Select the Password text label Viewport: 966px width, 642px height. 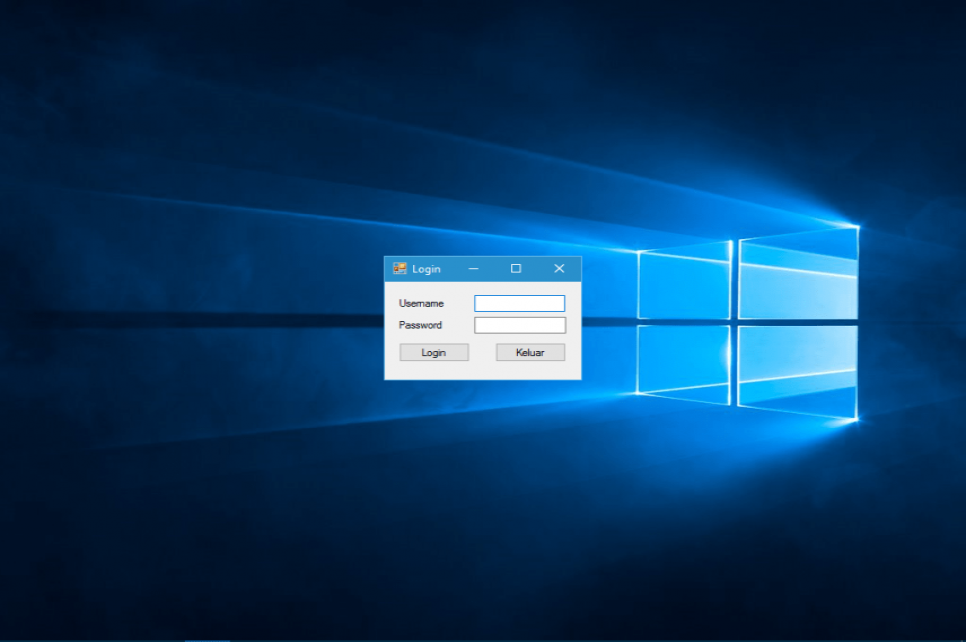click(x=420, y=324)
